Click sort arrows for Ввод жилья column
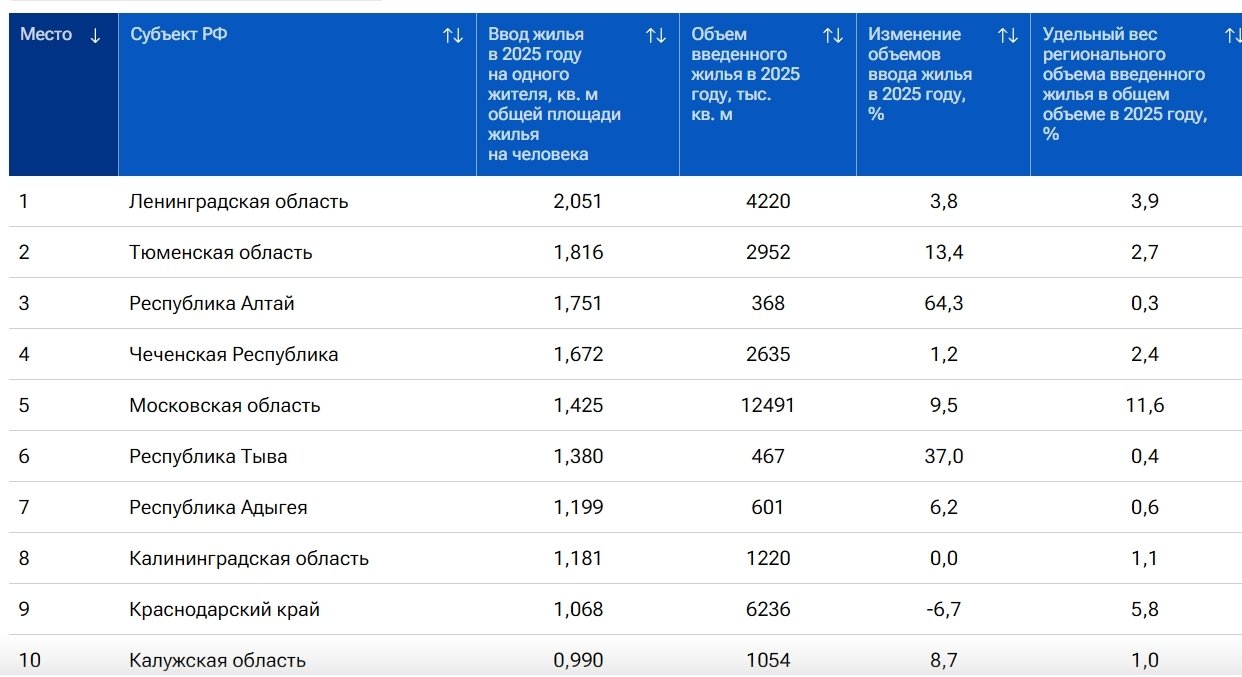 [656, 35]
